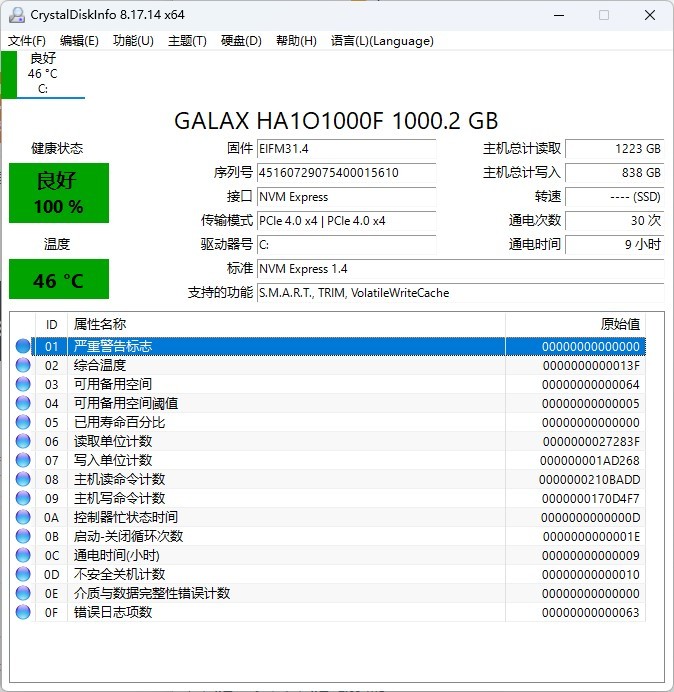This screenshot has height=692, width=674.
Task: Click the 46 °C temperature button
Action: click(x=59, y=279)
